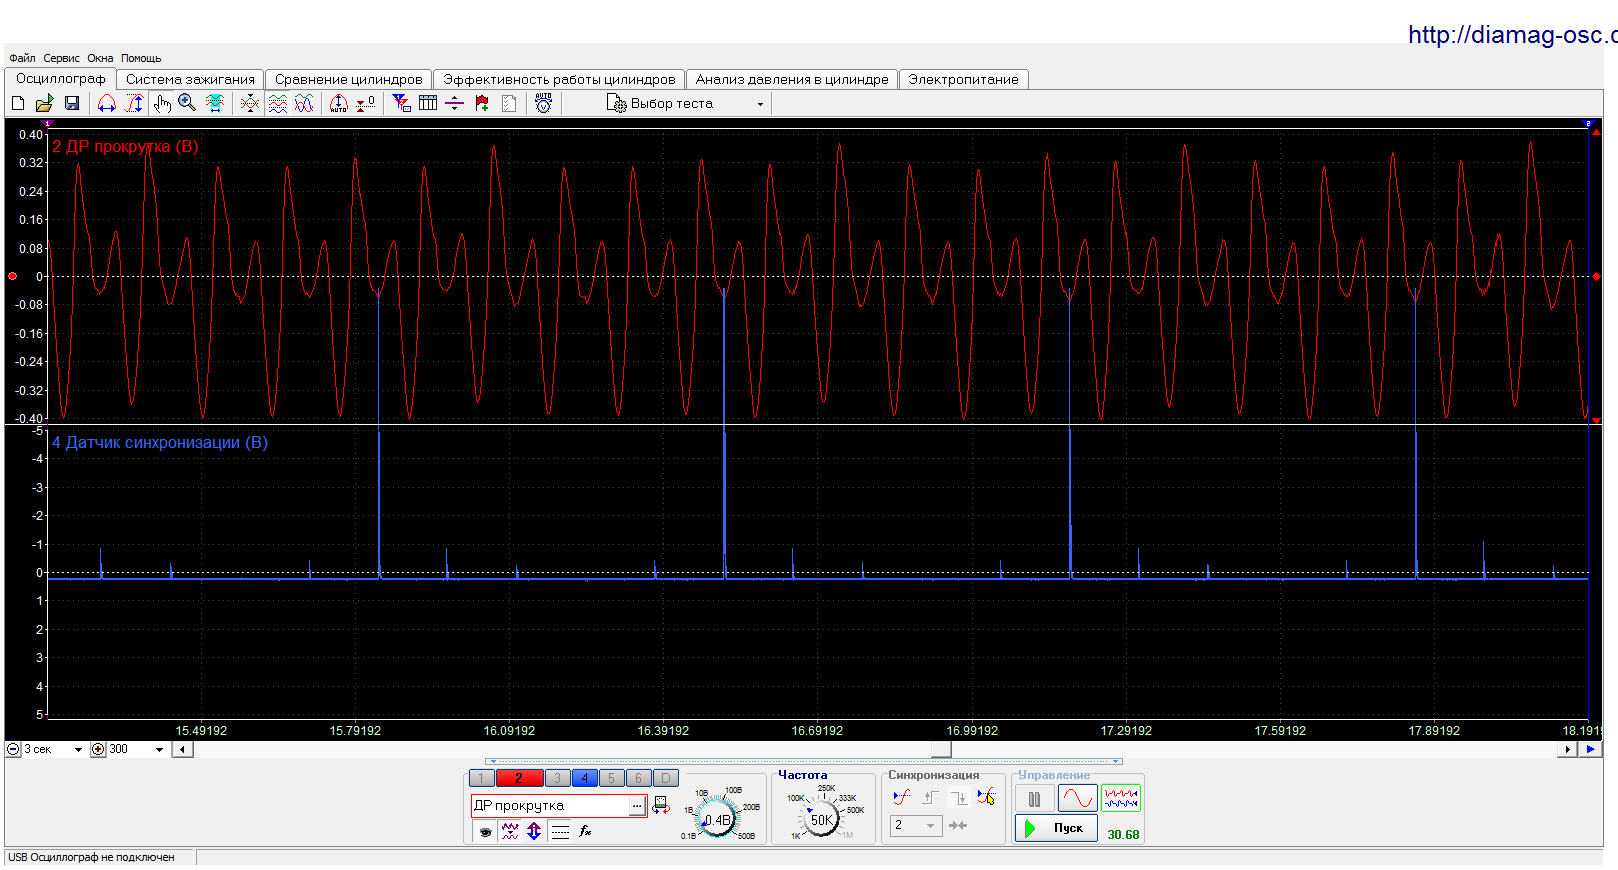The image size is (1618, 870).
Task: Select the horizontal measurement tool icon
Action: pos(107,103)
